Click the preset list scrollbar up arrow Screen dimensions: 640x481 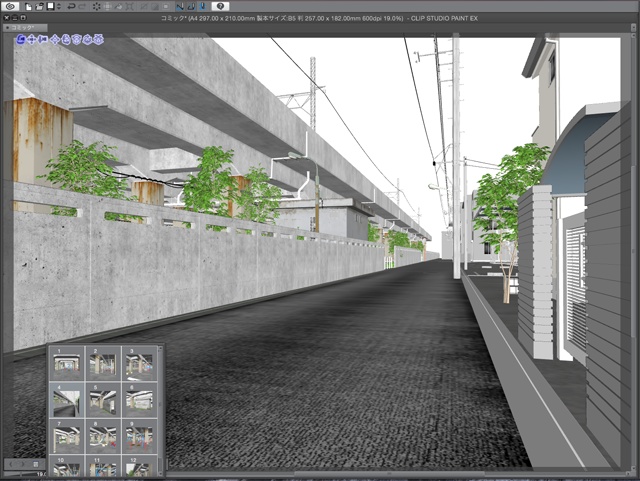160,348
